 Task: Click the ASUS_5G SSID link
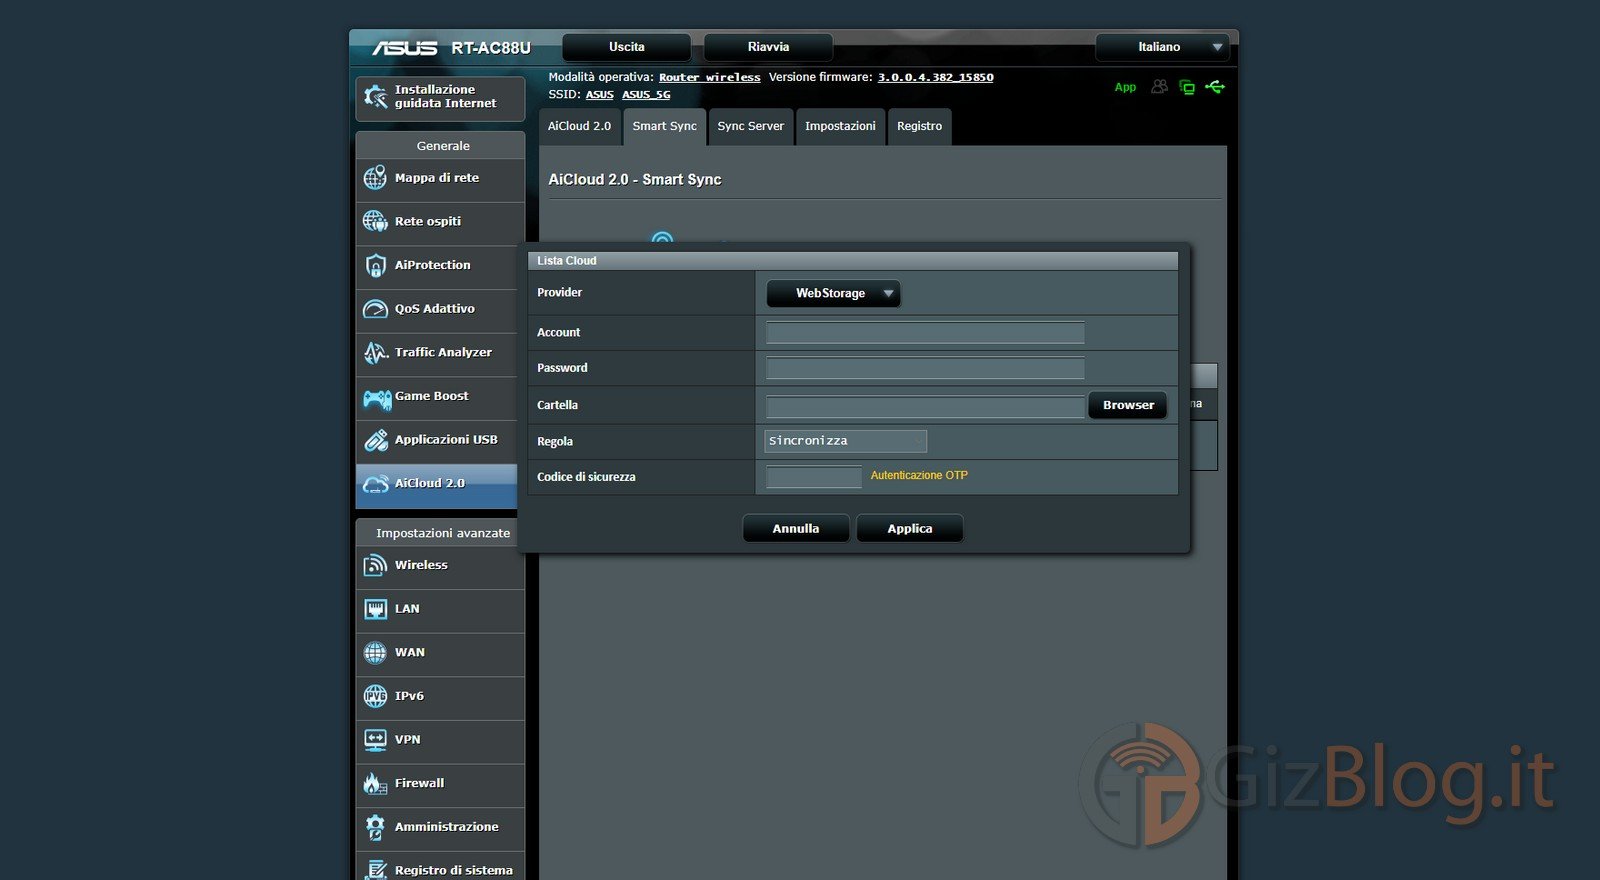click(646, 95)
